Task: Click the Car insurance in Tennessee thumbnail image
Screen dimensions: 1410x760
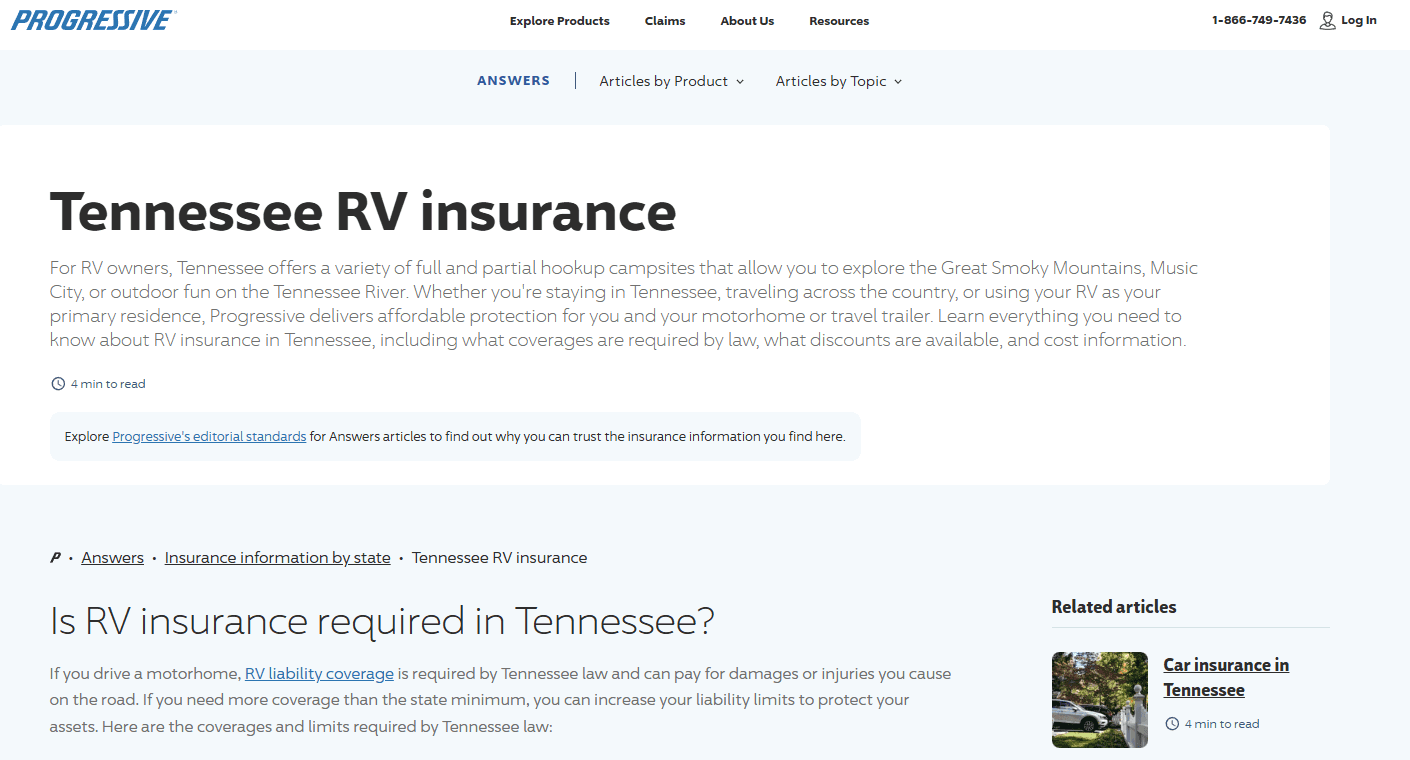Action: click(x=1100, y=700)
